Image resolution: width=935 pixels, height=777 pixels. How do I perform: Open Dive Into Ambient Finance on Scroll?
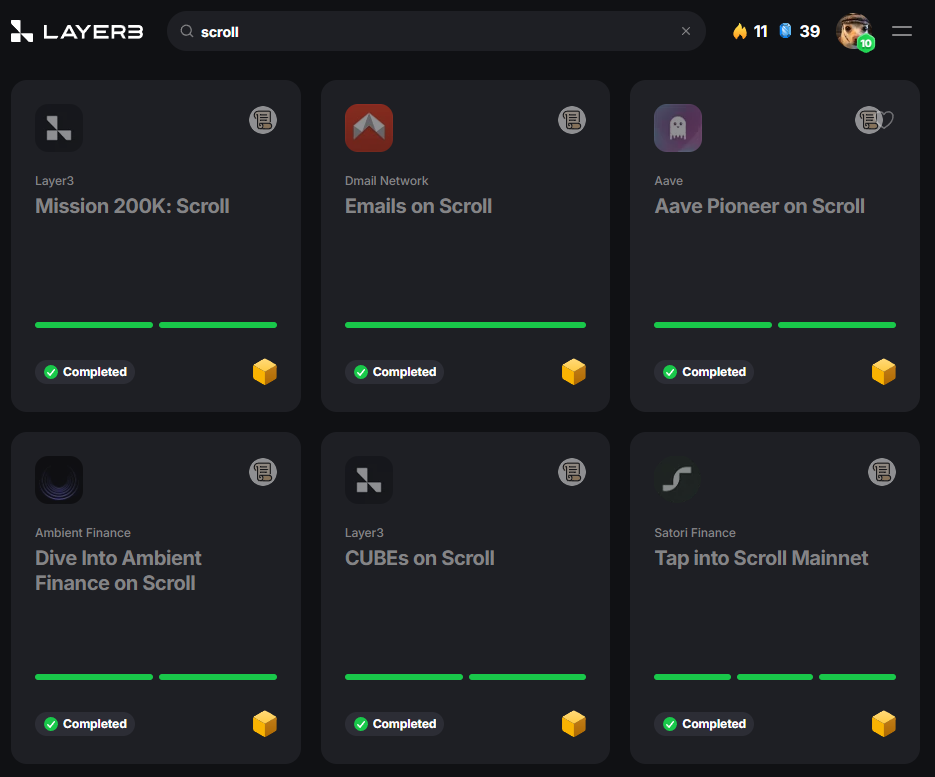pos(118,570)
